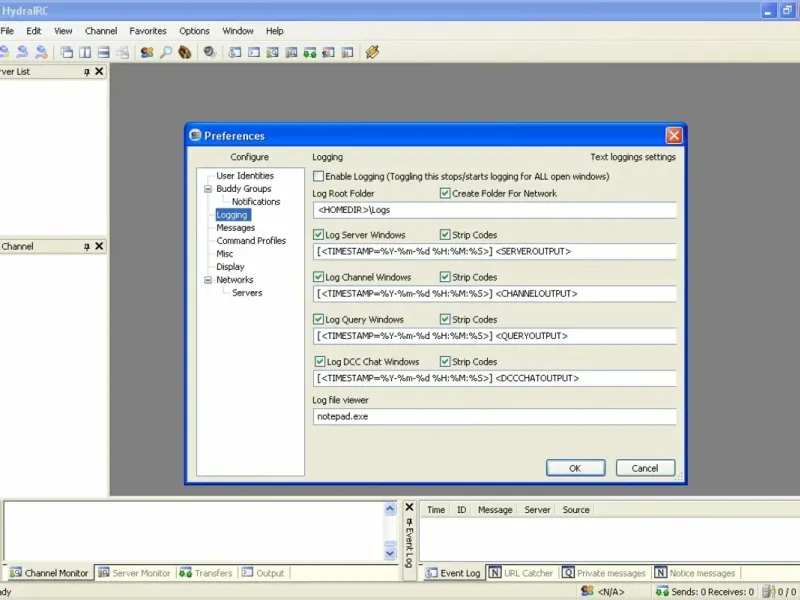Pin the Server List panel
The image size is (800, 600).
pyautogui.click(x=87, y=72)
